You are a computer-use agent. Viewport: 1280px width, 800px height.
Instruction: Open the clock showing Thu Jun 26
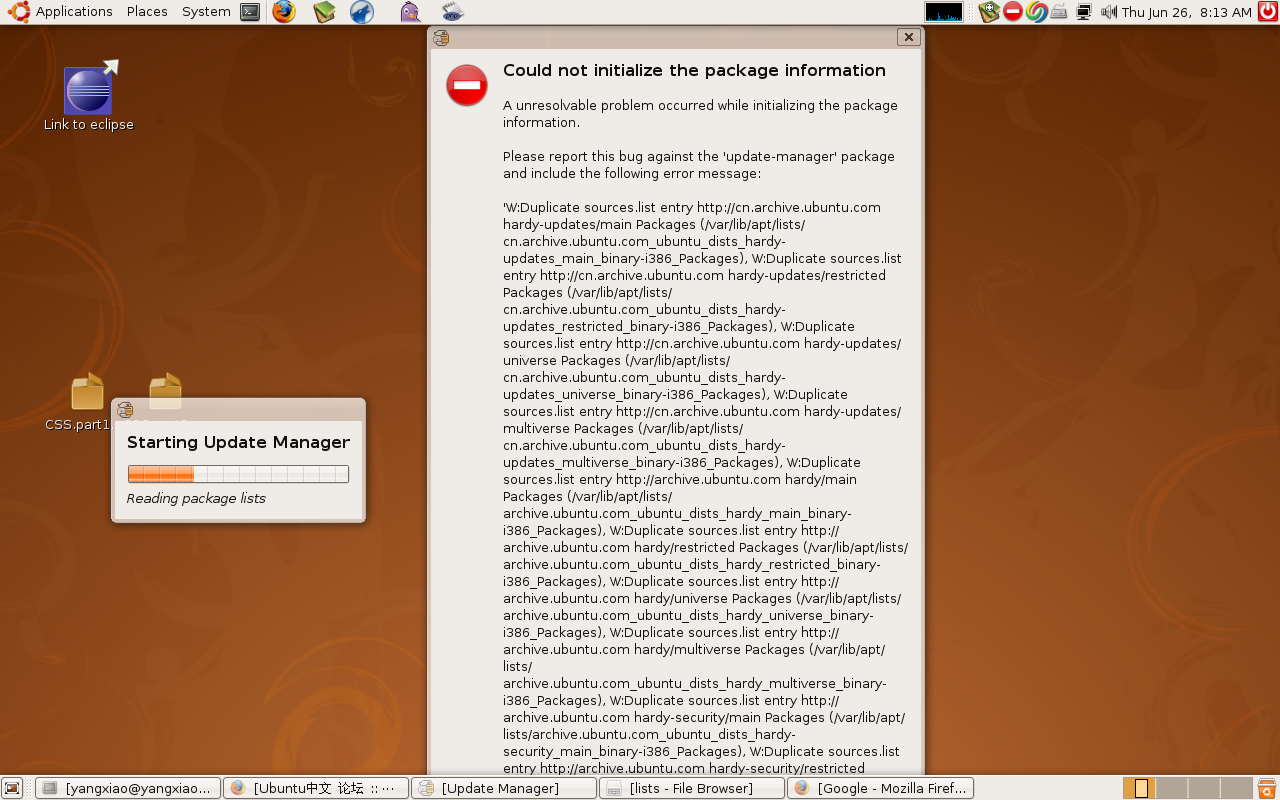click(x=1187, y=12)
